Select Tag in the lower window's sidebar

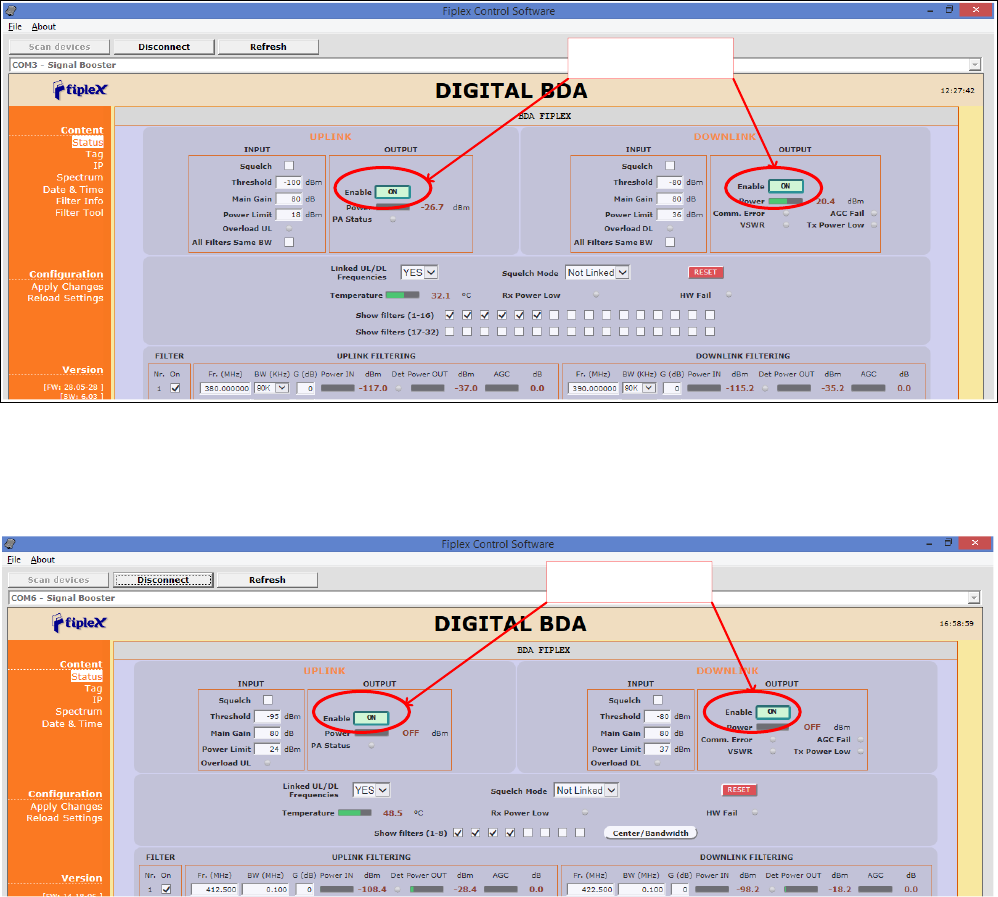(94, 688)
